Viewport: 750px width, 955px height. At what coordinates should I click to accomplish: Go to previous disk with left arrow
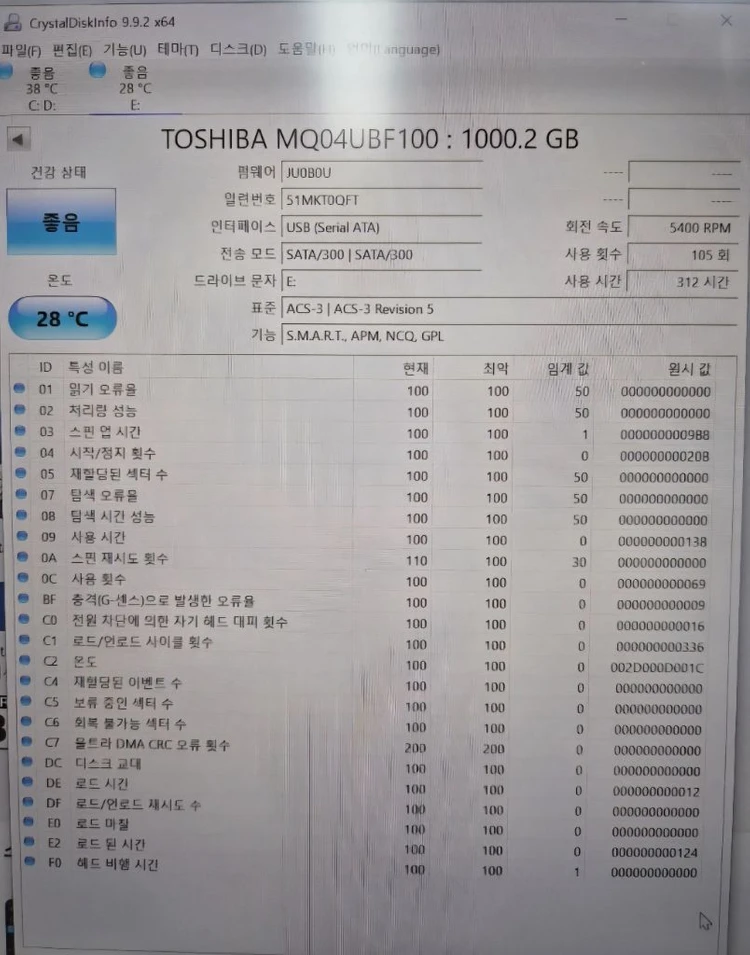coord(18,139)
